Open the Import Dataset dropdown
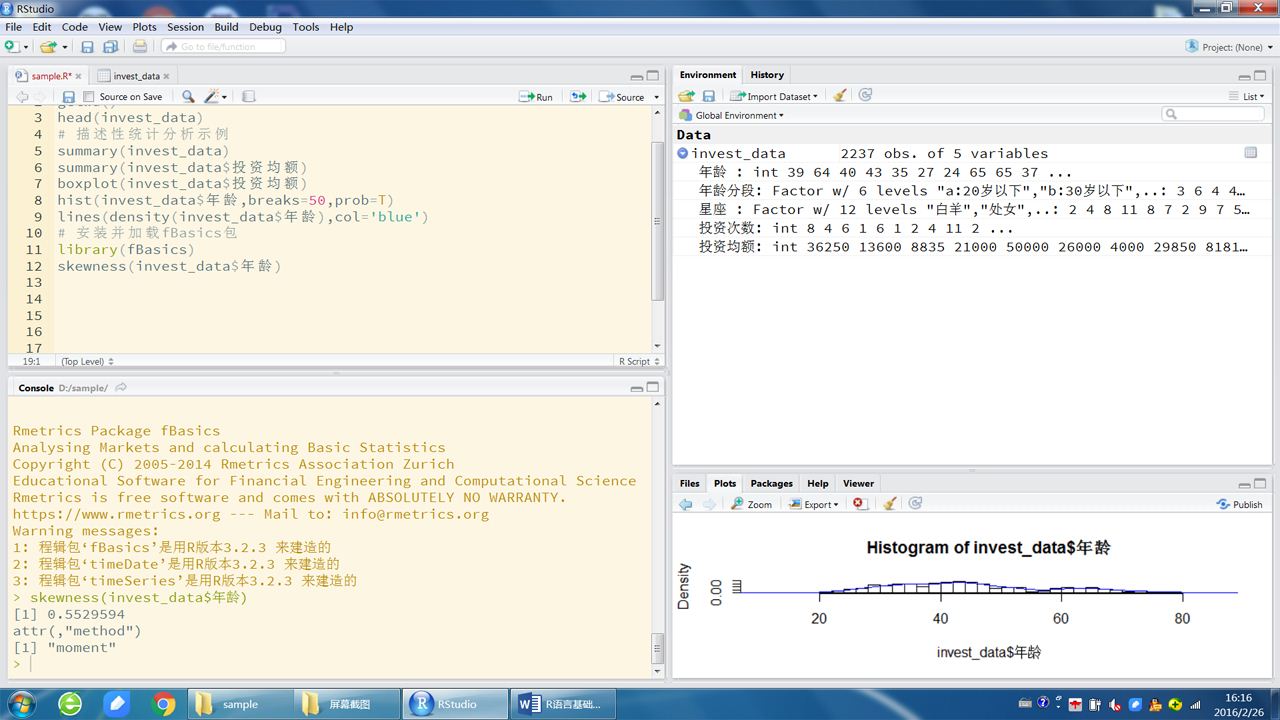1280x720 pixels. coord(774,96)
